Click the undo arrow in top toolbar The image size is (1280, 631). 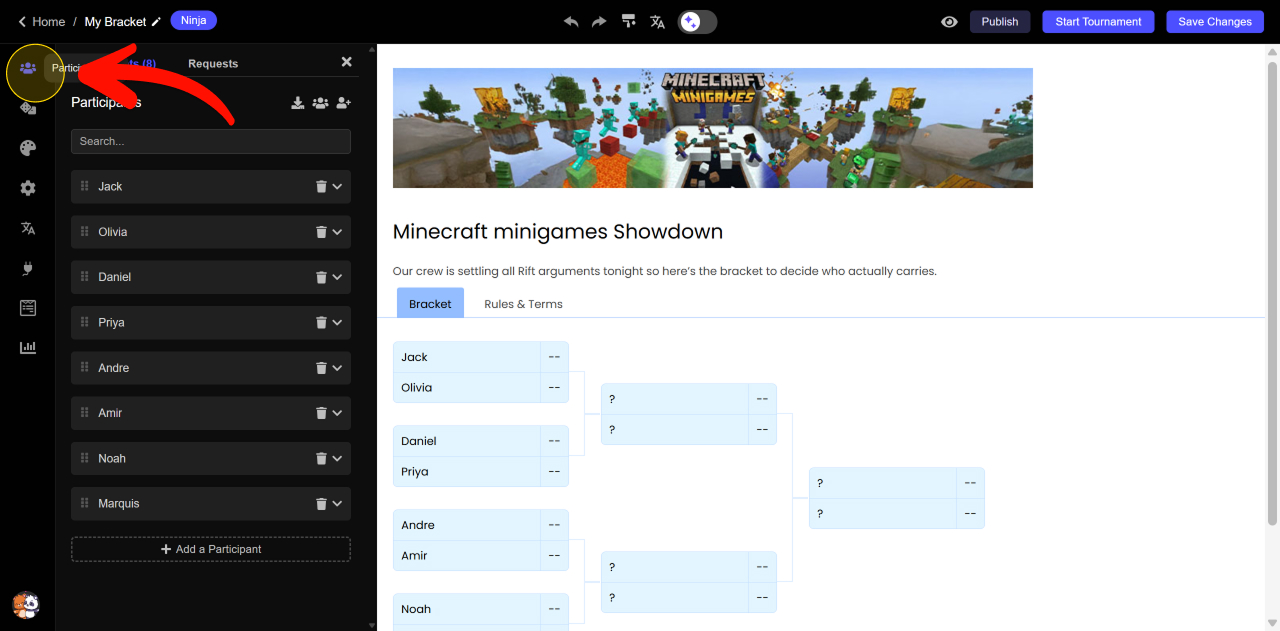tap(571, 22)
